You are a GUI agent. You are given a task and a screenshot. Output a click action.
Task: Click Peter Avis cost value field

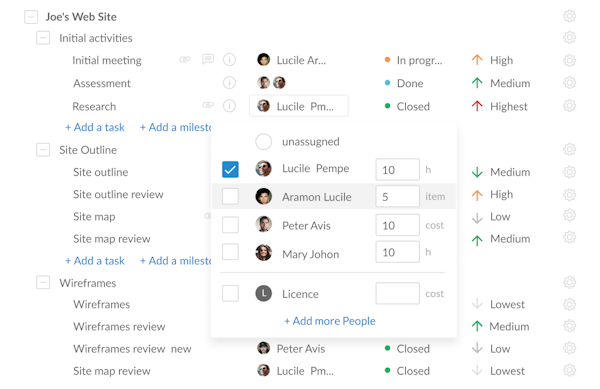398,225
